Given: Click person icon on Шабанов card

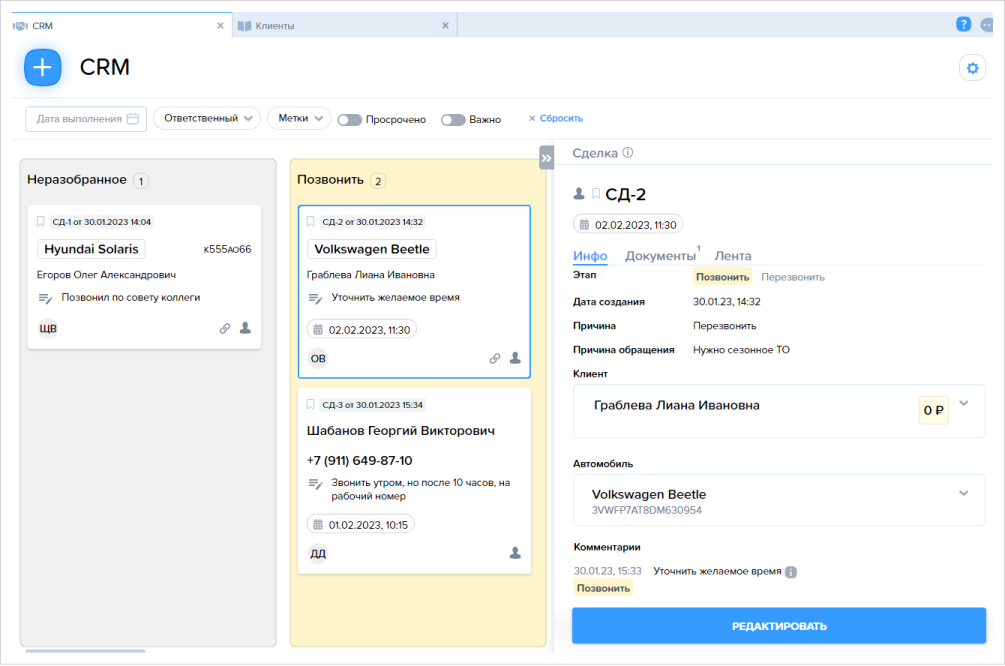Looking at the screenshot, I should point(515,553).
